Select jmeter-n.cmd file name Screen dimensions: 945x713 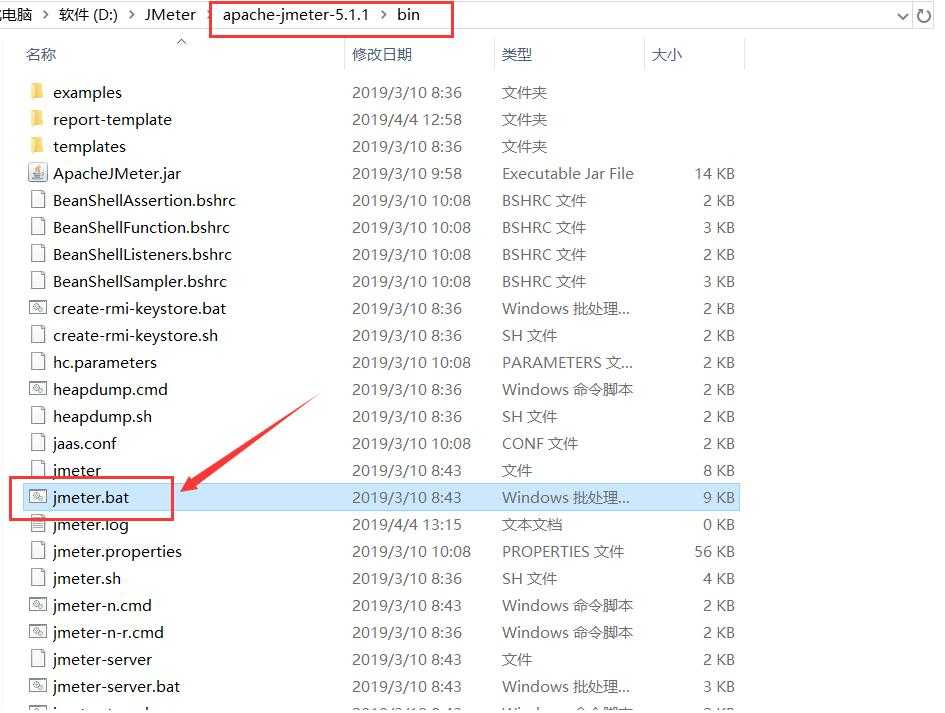click(102, 605)
